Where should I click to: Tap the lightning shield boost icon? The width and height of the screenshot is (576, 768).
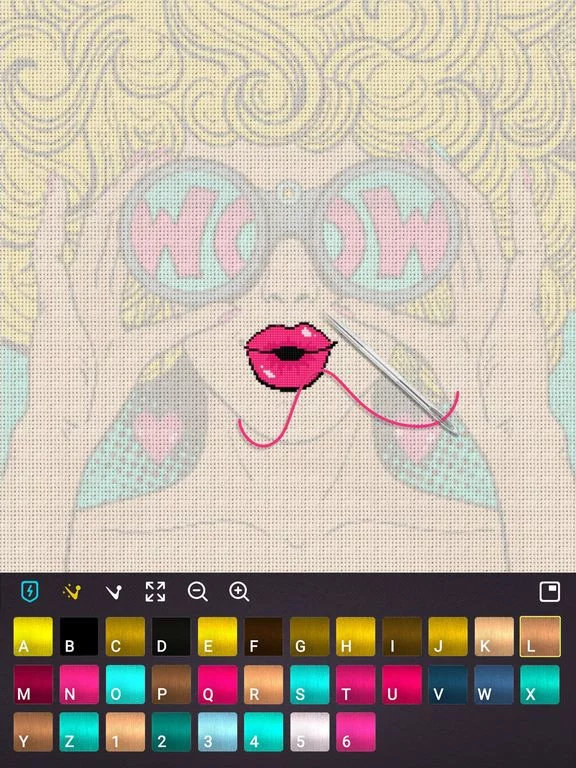click(30, 592)
